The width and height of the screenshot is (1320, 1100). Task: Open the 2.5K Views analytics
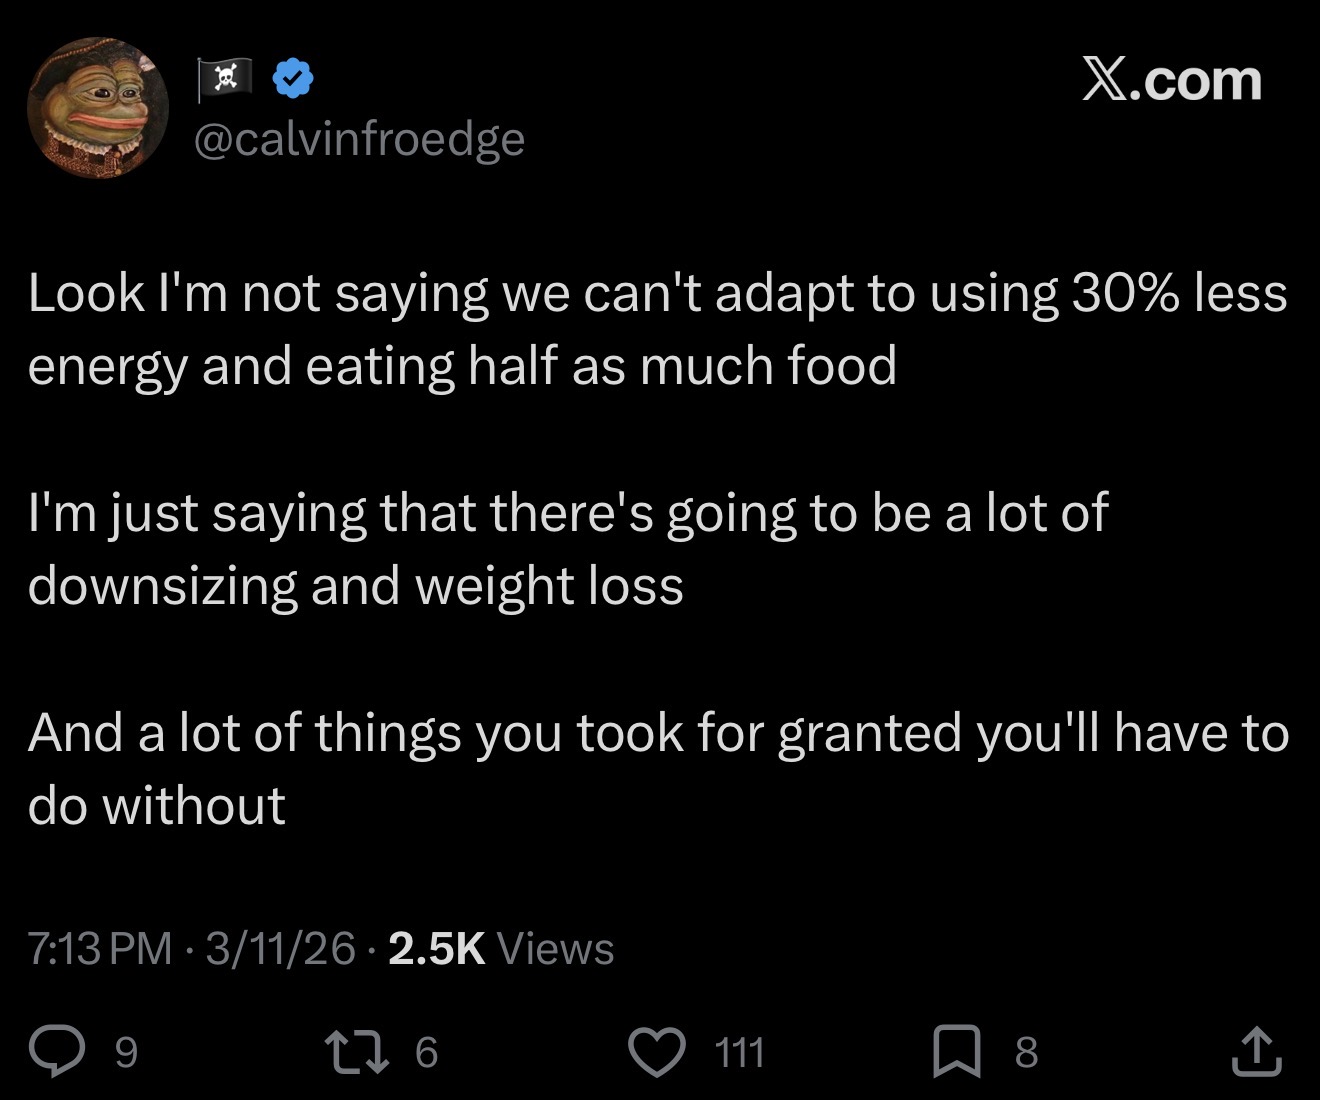pyautogui.click(x=501, y=948)
